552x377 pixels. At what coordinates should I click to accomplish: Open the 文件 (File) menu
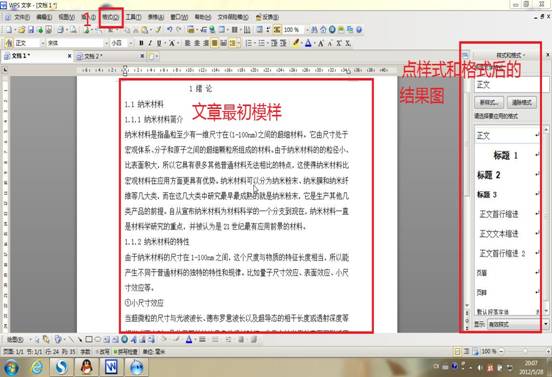point(21,17)
